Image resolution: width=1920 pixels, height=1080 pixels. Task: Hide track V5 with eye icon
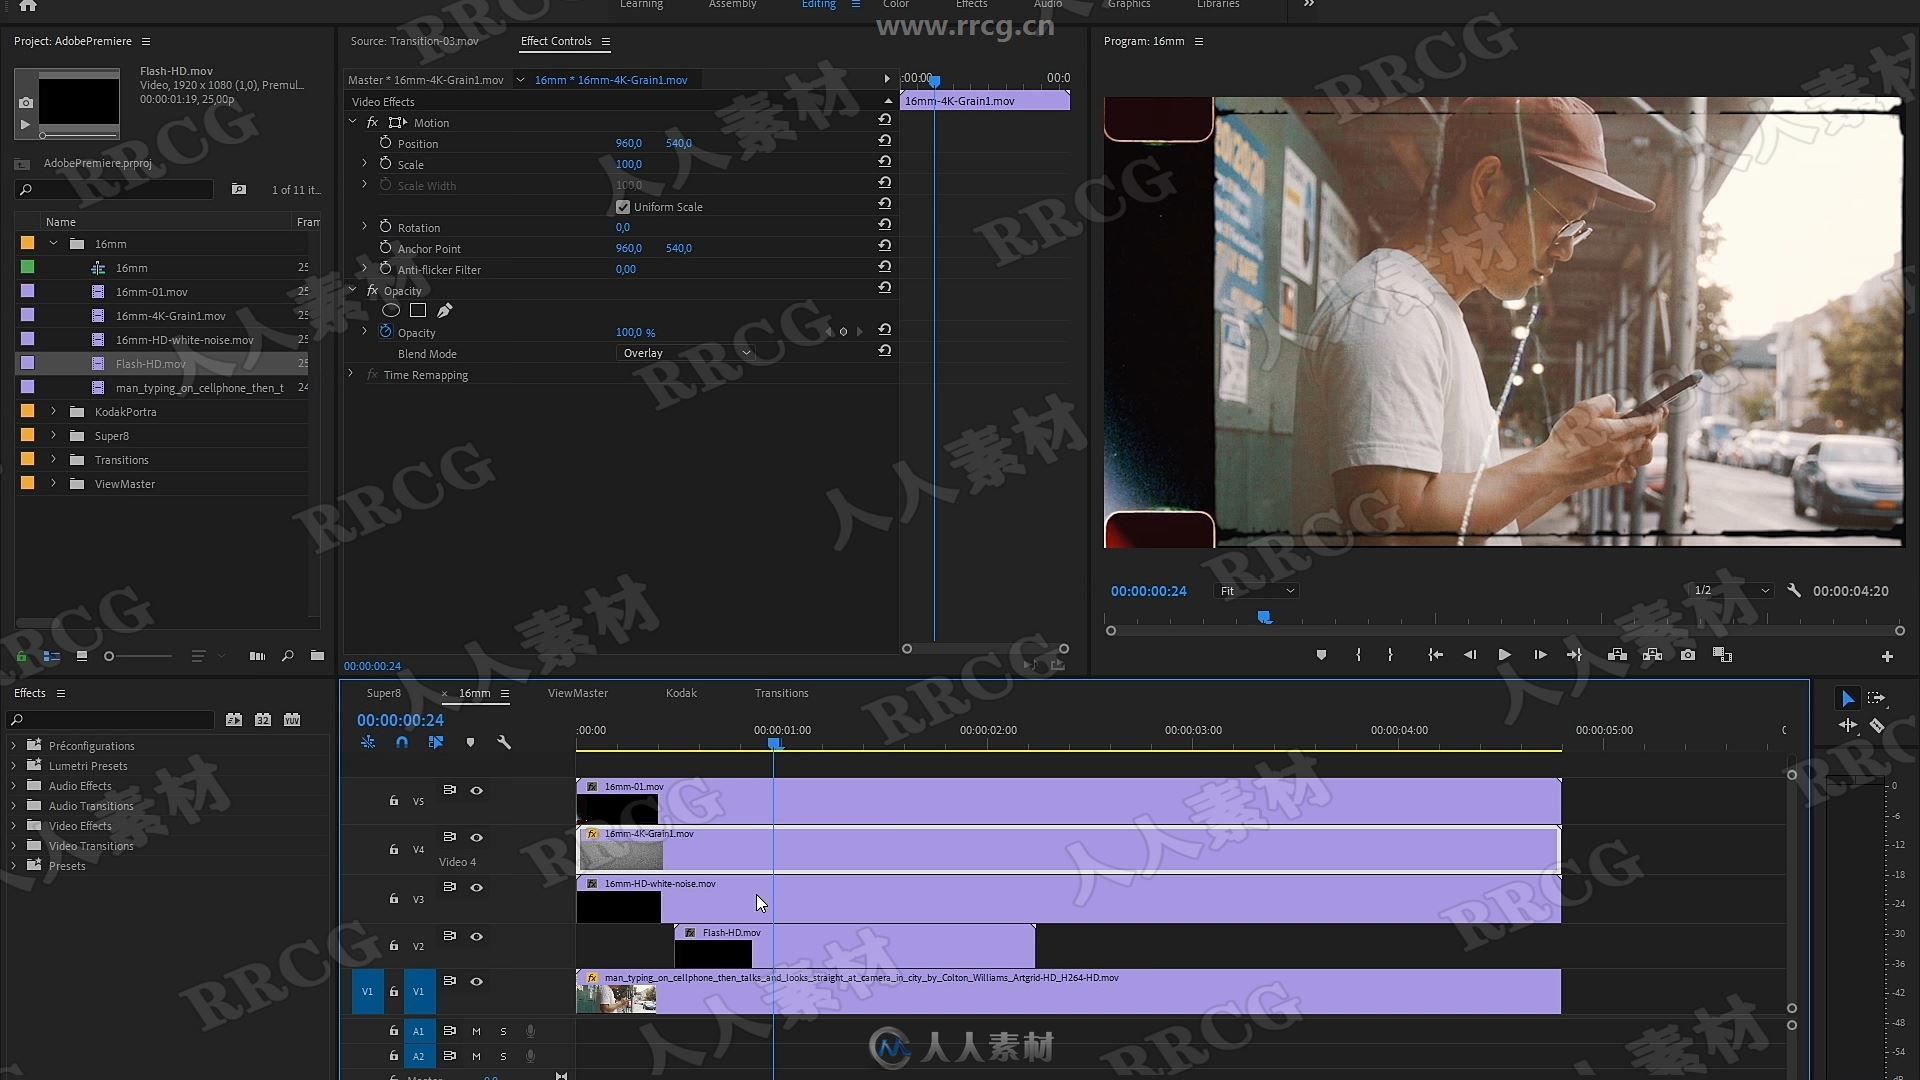pos(477,791)
